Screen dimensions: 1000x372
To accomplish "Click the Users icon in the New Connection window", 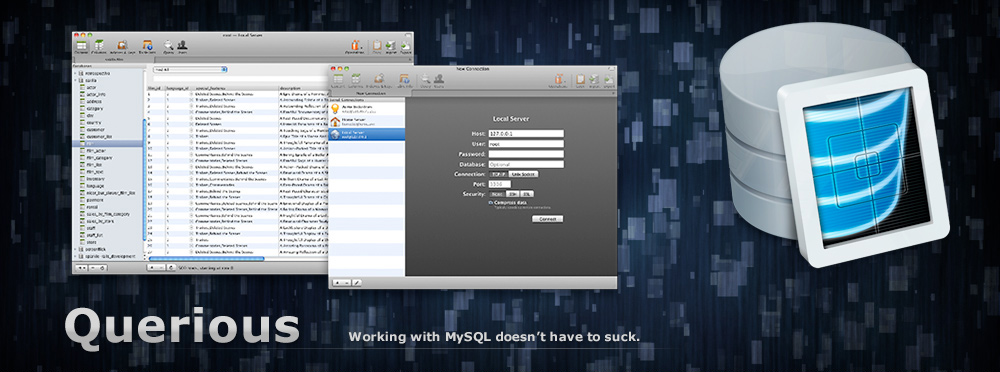I will pos(439,80).
